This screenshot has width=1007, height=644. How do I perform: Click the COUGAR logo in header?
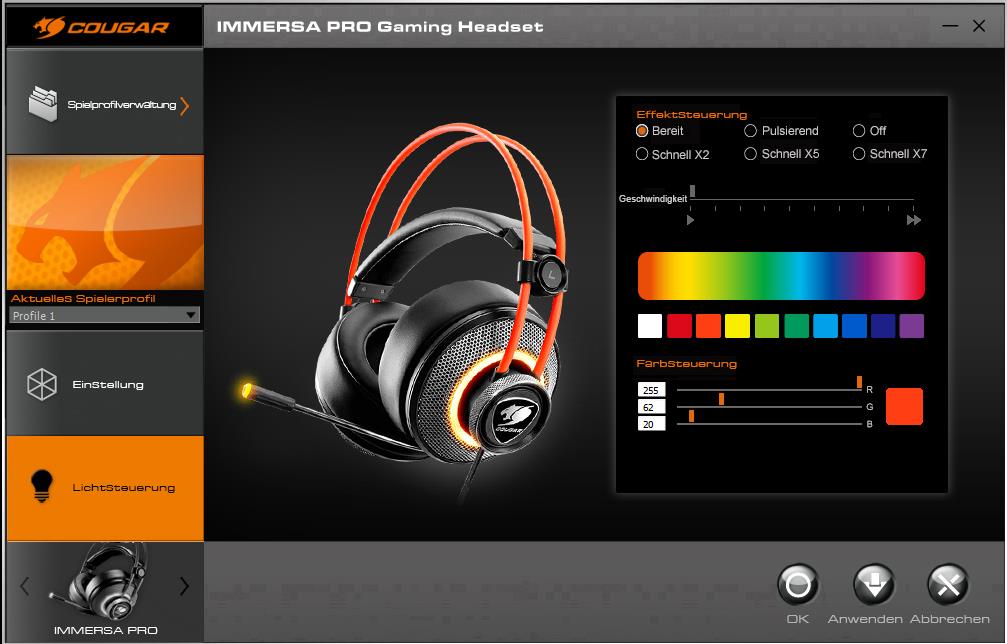(104, 27)
